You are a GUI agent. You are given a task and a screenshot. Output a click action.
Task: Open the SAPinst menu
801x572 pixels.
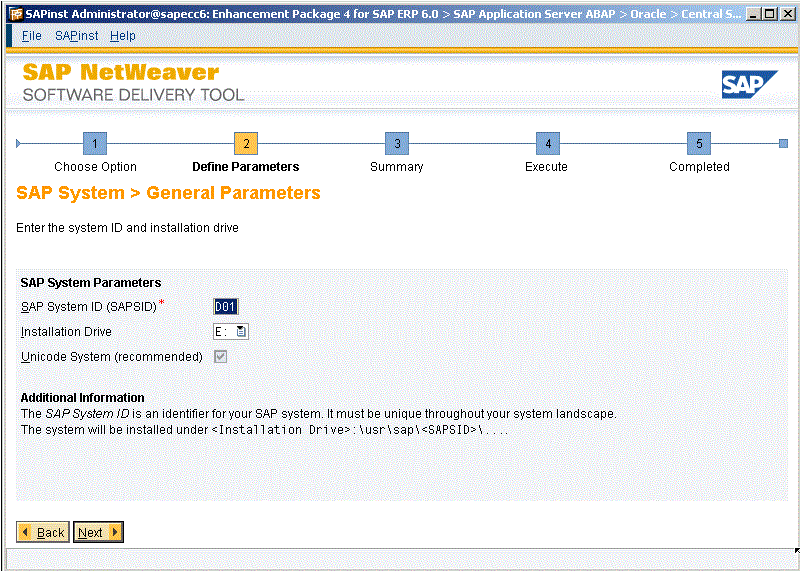[x=76, y=36]
